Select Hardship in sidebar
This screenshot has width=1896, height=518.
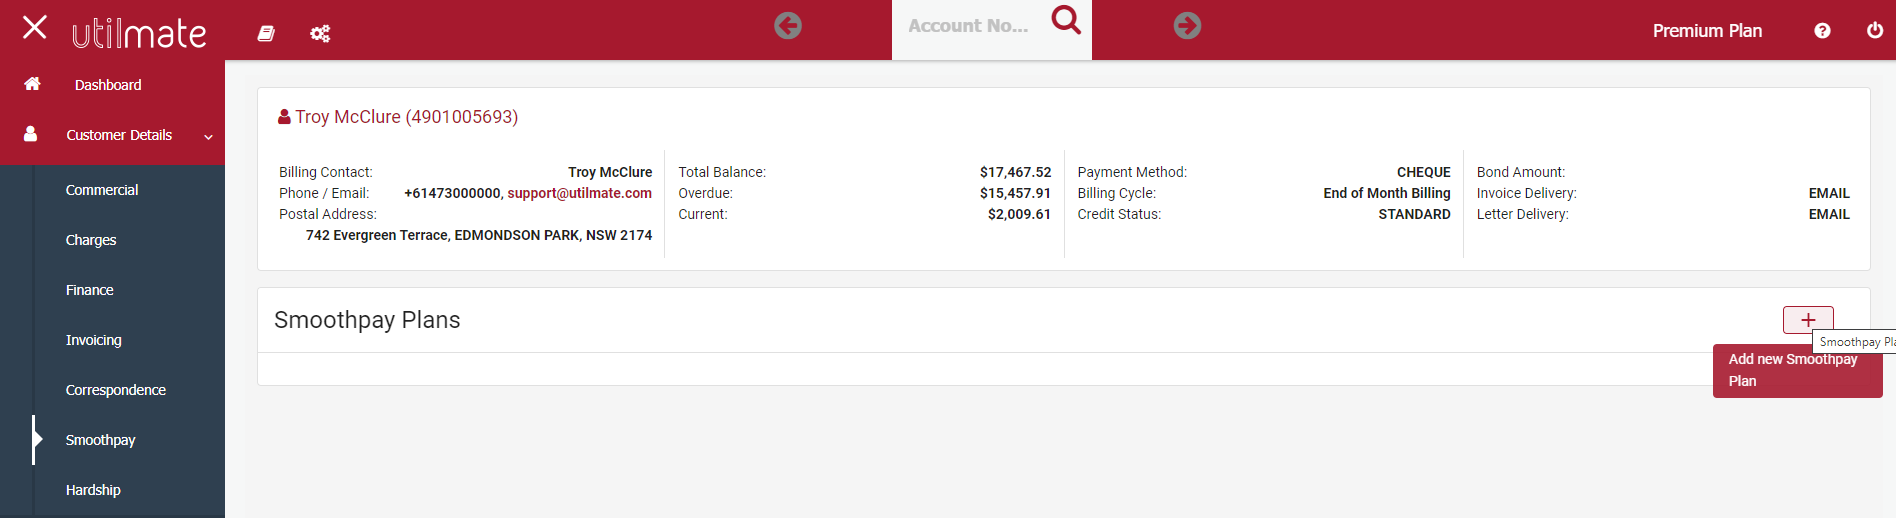coord(93,490)
